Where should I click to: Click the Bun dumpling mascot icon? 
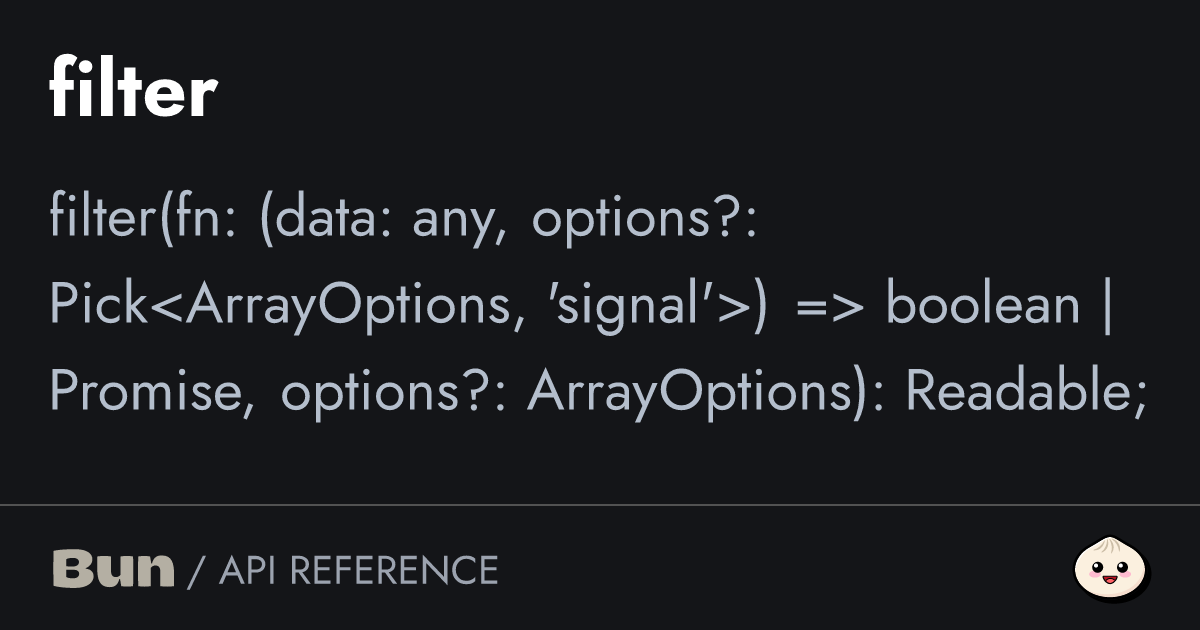point(1111,569)
